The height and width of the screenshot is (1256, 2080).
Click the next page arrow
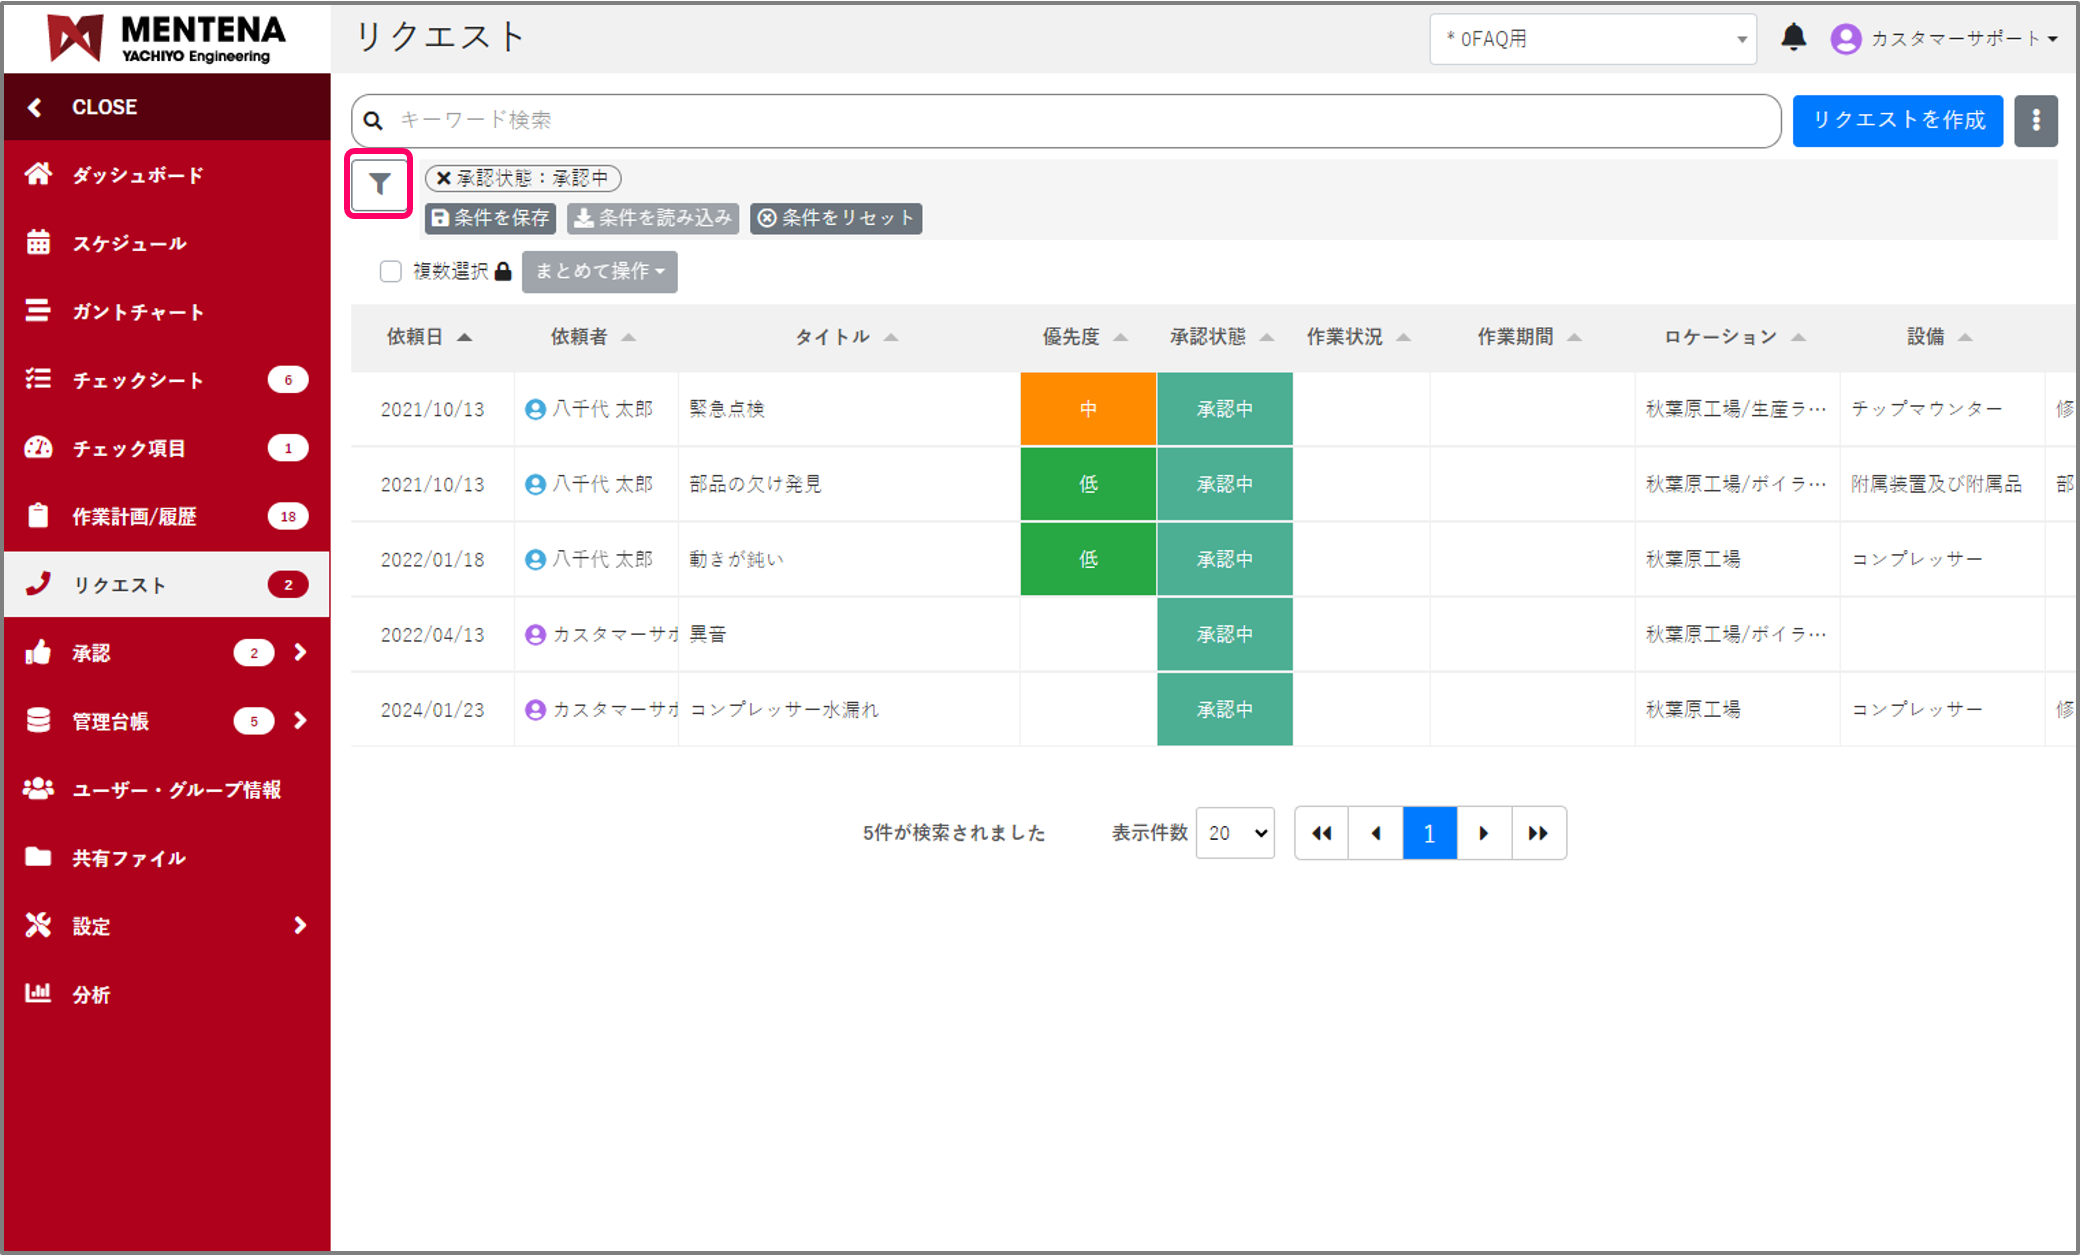1483,833
